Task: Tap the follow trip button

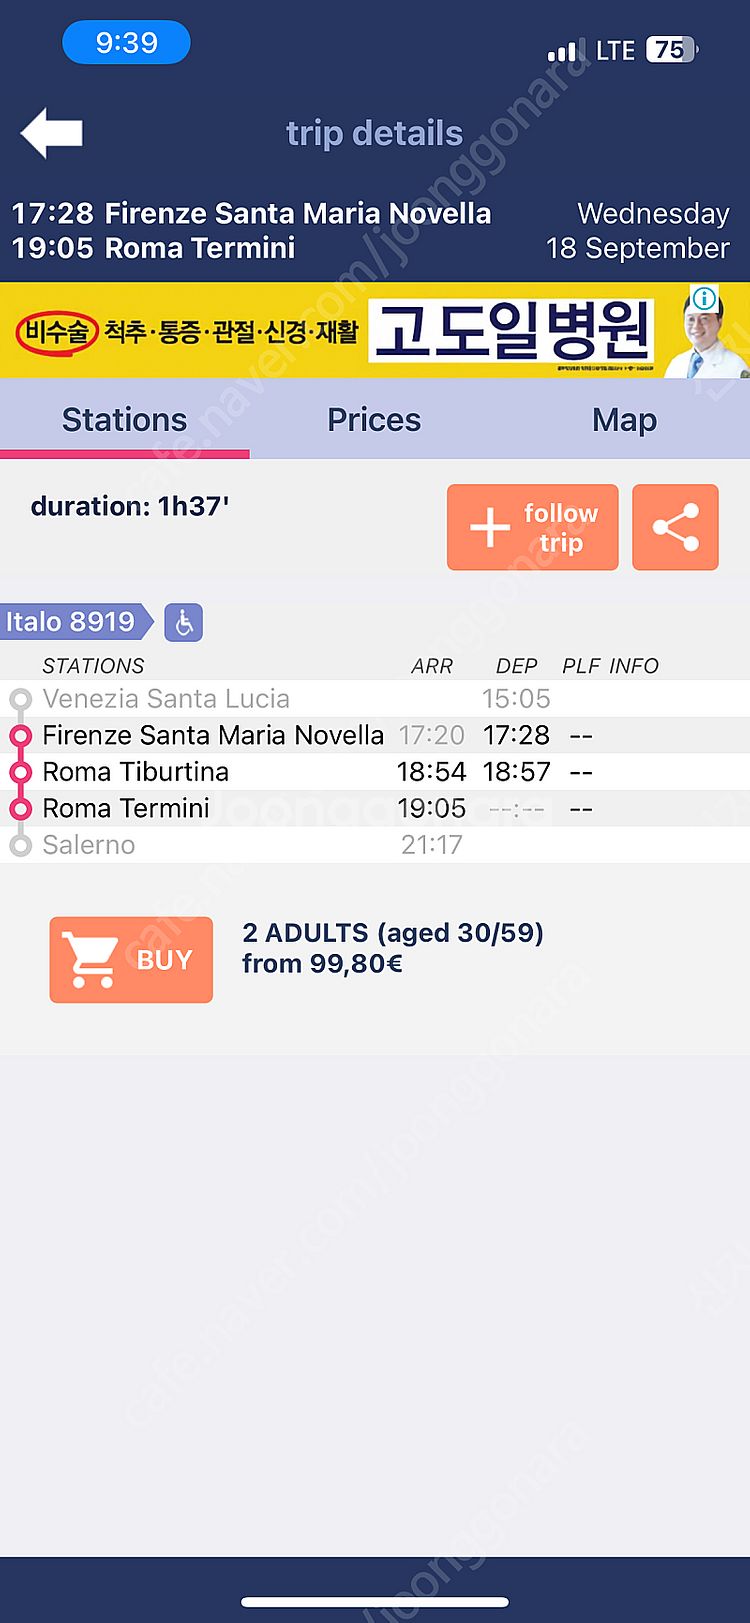Action: [532, 527]
